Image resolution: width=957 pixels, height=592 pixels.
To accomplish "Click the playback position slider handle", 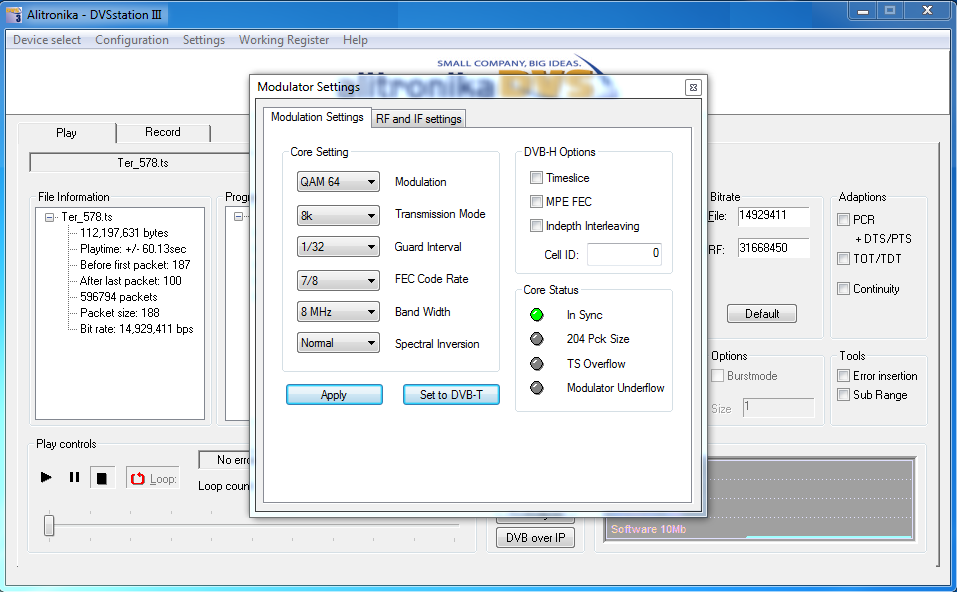I will 49,525.
